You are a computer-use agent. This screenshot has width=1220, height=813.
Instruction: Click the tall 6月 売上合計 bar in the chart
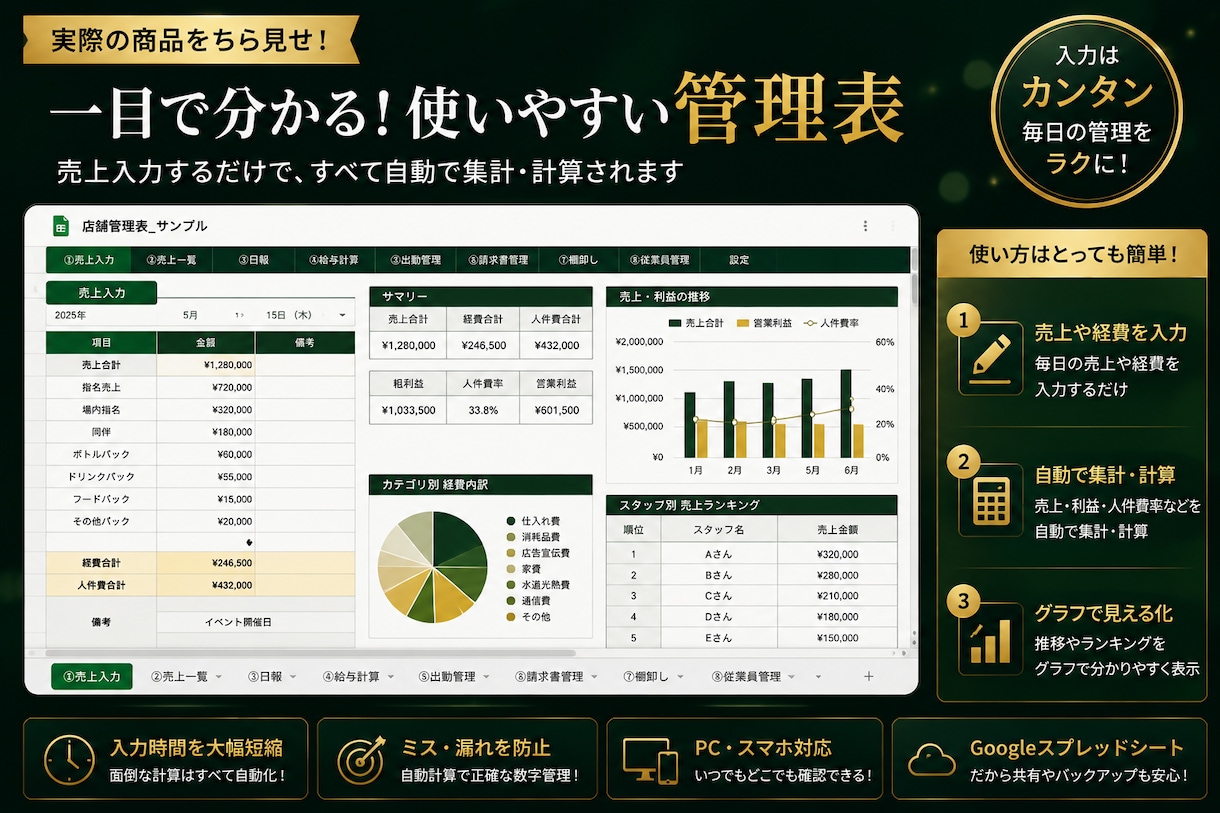tap(846, 413)
